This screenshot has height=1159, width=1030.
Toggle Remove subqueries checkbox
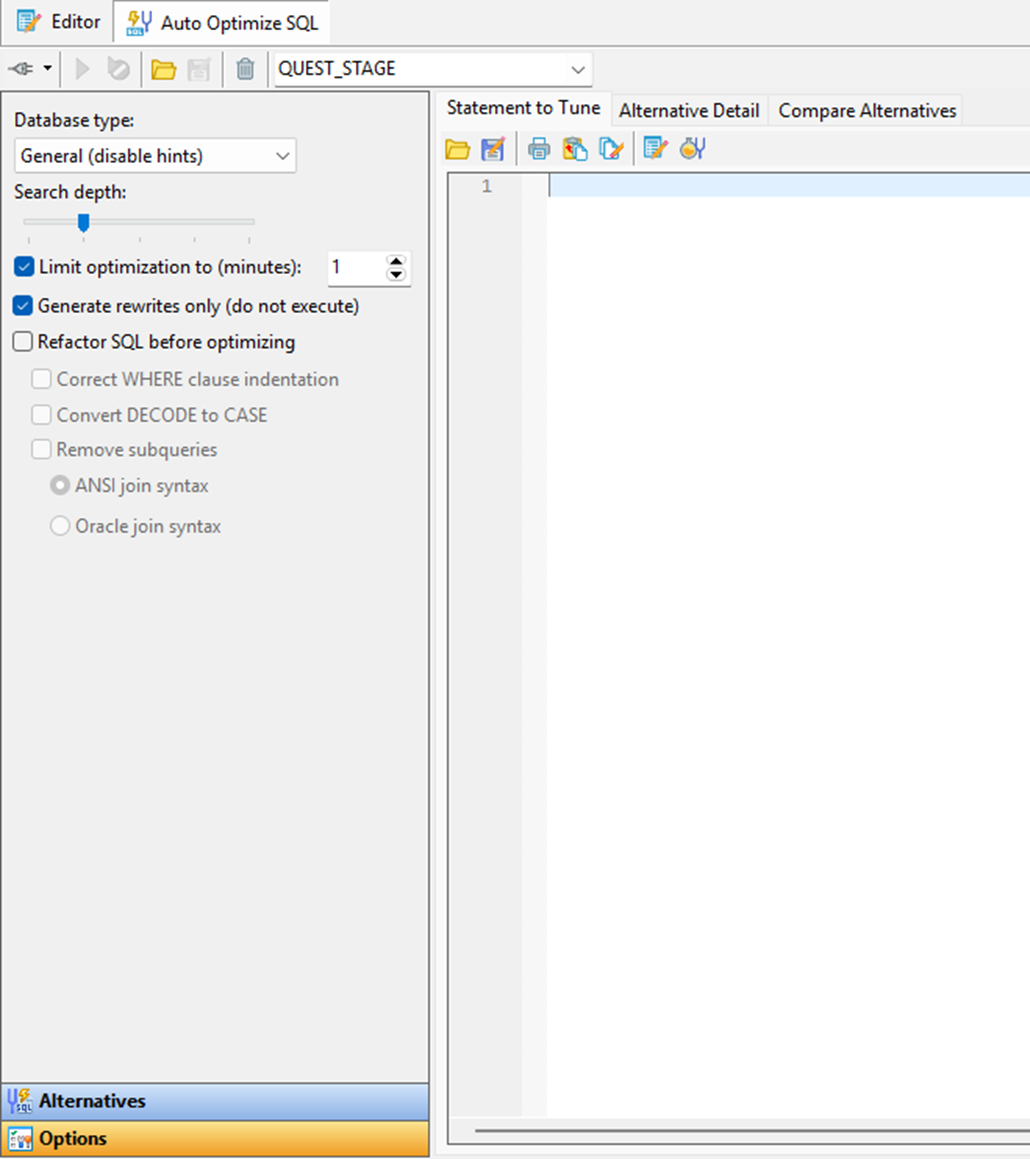[x=41, y=449]
